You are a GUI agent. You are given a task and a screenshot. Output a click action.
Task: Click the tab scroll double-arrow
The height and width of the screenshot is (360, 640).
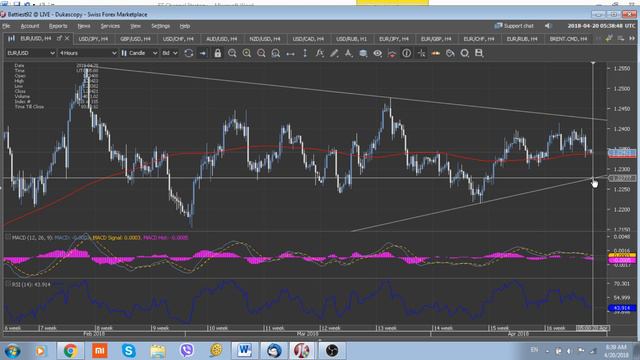[x=632, y=39]
